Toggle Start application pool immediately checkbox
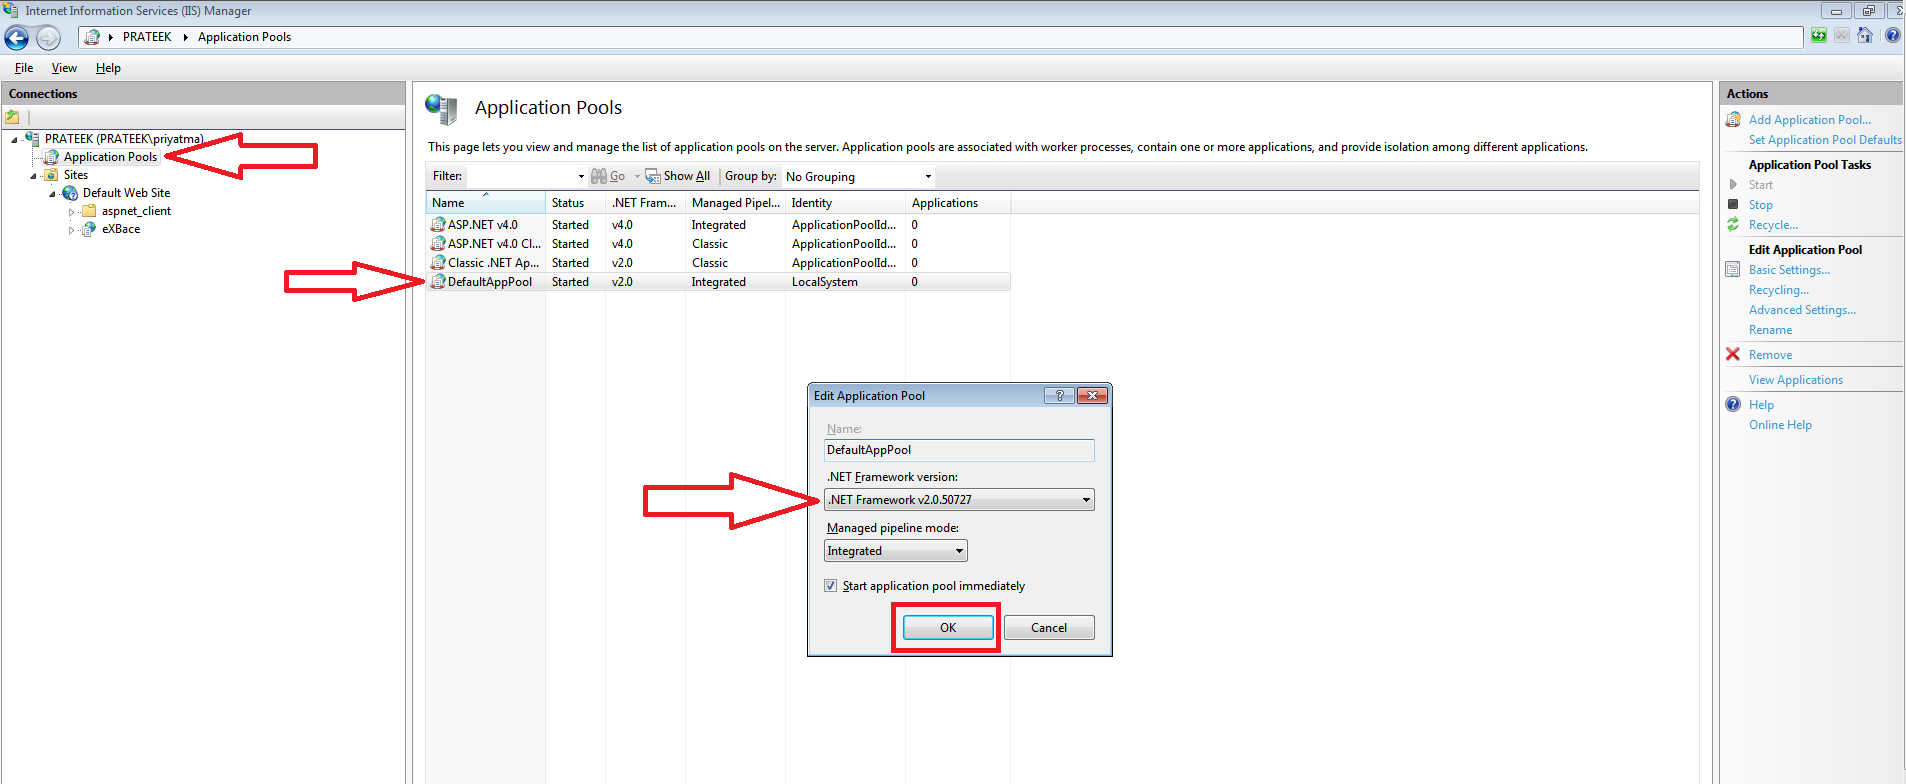This screenshot has width=1906, height=784. pyautogui.click(x=830, y=586)
